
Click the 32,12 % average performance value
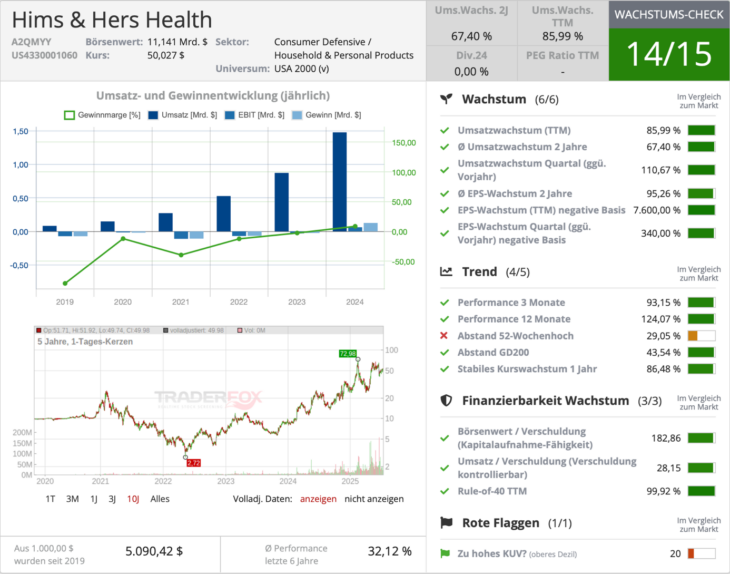coord(390,551)
